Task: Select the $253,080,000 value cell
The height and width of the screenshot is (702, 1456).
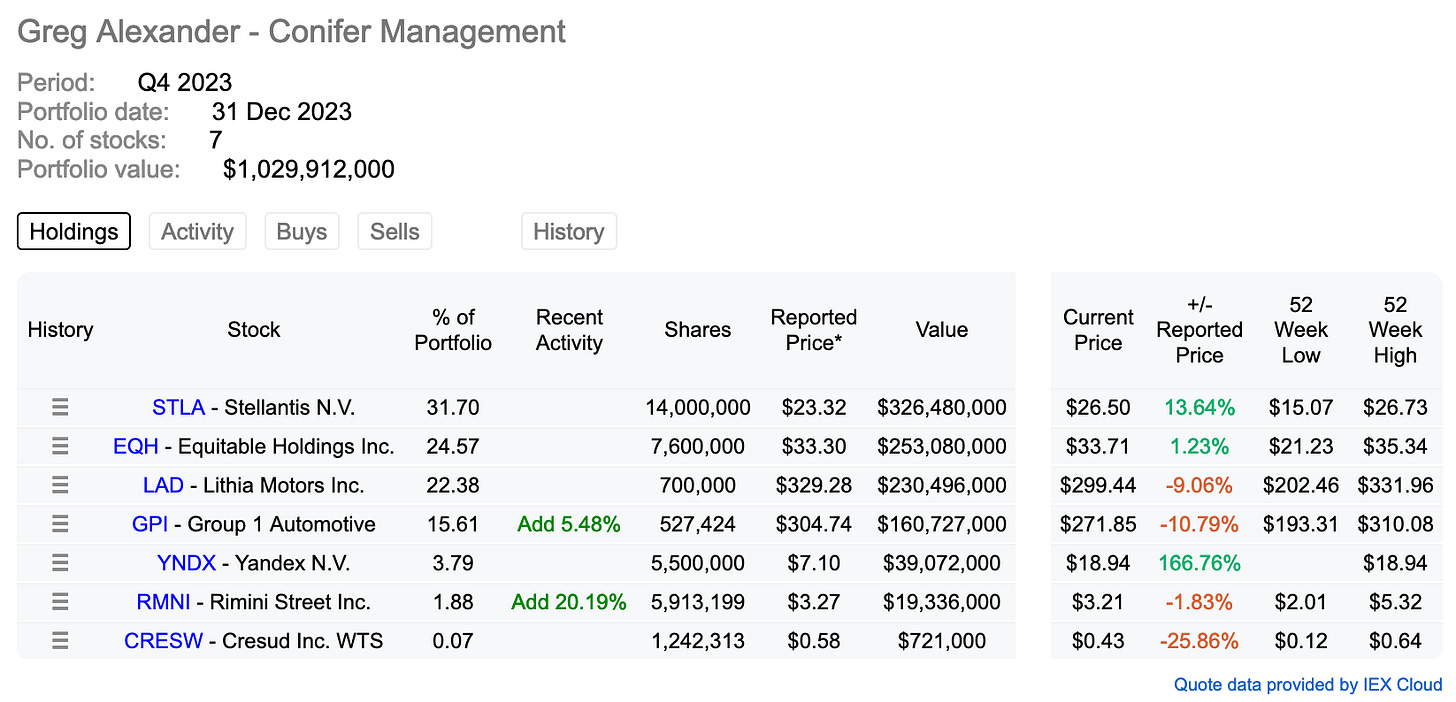Action: click(942, 446)
